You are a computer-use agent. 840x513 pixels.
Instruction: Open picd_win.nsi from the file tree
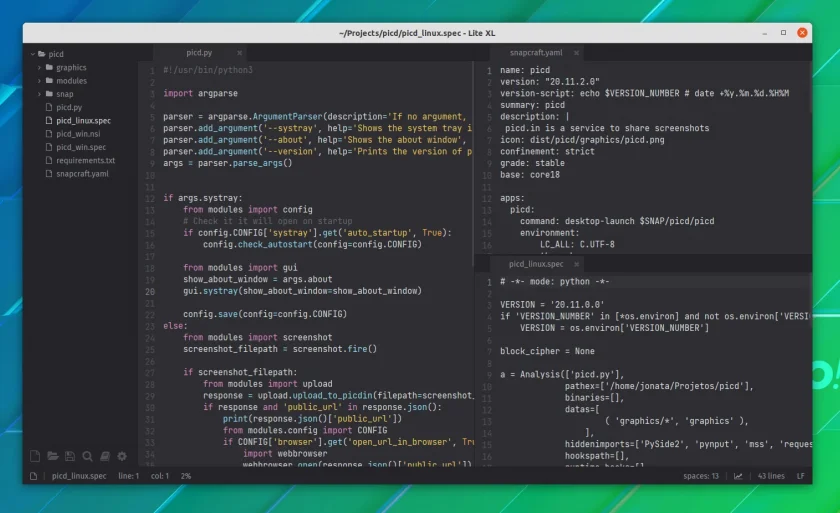(x=78, y=134)
